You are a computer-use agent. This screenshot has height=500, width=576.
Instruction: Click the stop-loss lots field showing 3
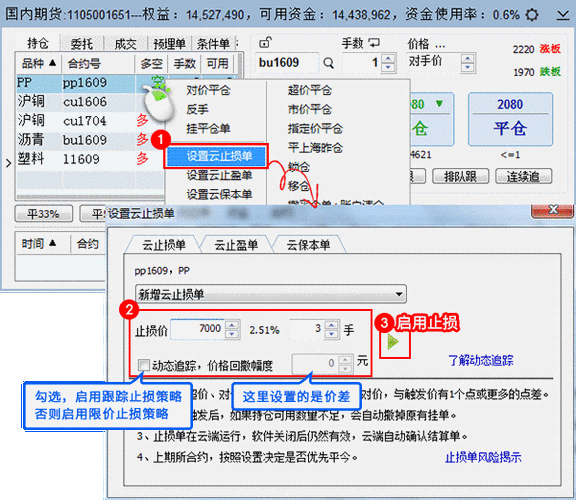point(307,329)
